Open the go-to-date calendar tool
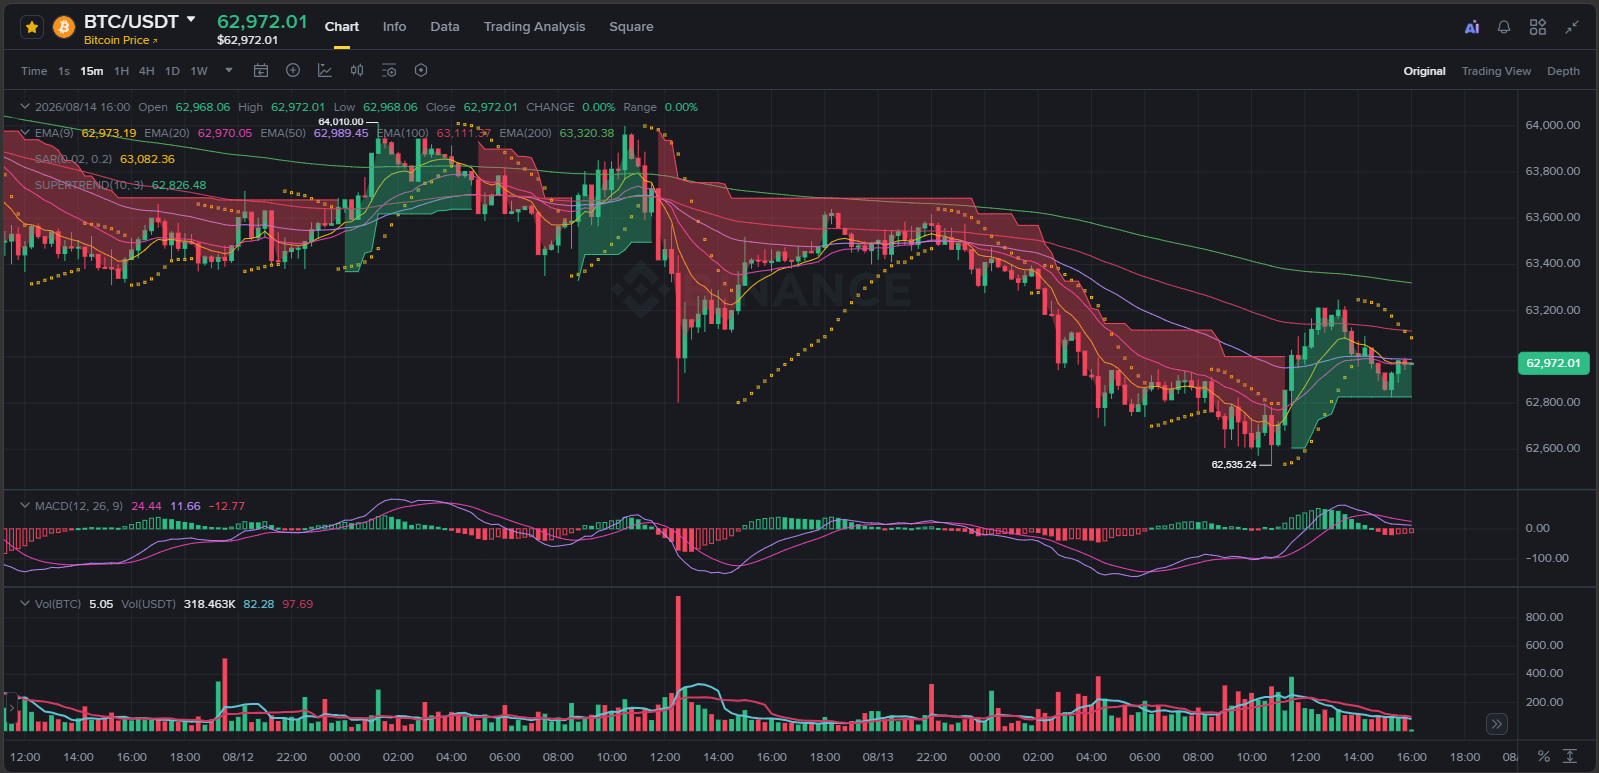 (261, 70)
